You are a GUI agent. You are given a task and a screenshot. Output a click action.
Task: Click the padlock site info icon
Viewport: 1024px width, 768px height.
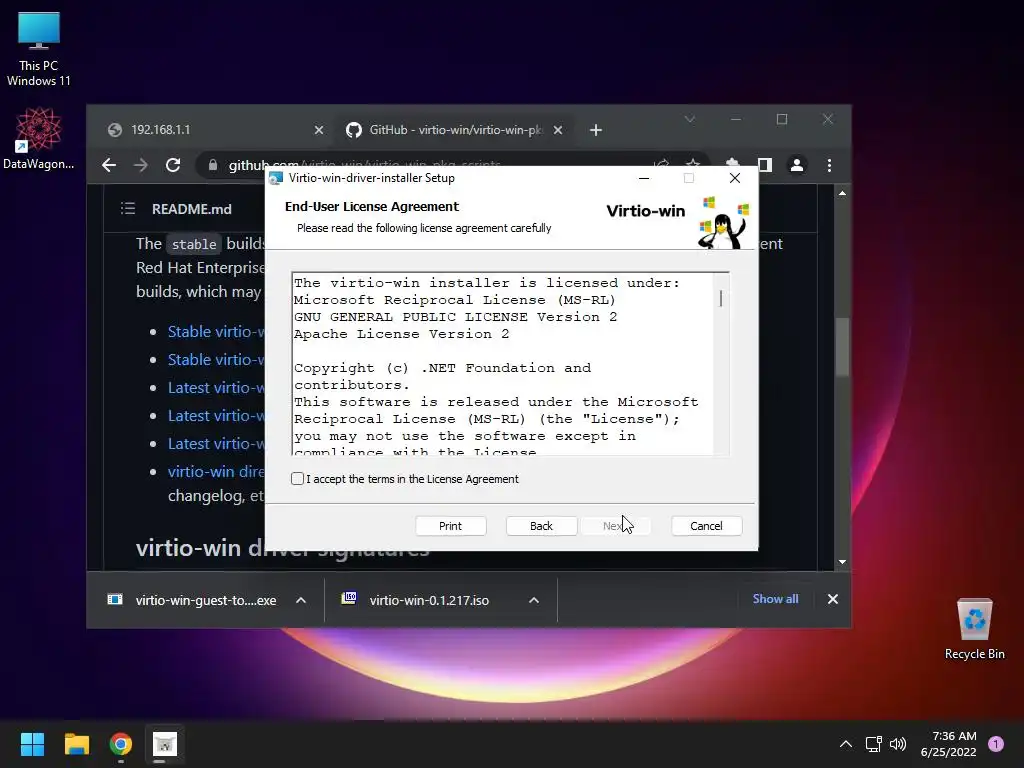(213, 165)
